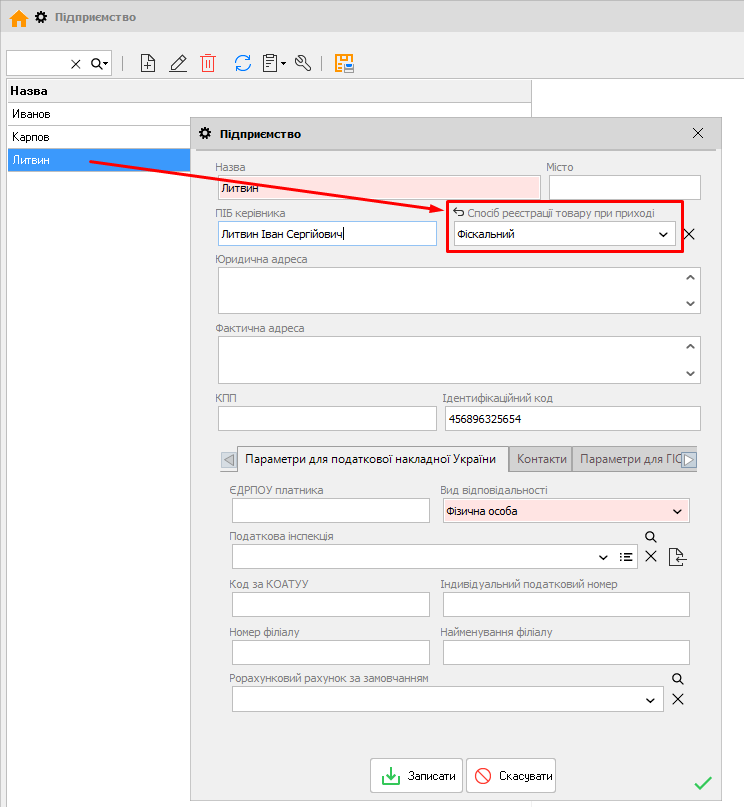Expand Рорахунковий рахунок за замовчанням dropdown
This screenshot has width=744, height=807.
(x=651, y=700)
